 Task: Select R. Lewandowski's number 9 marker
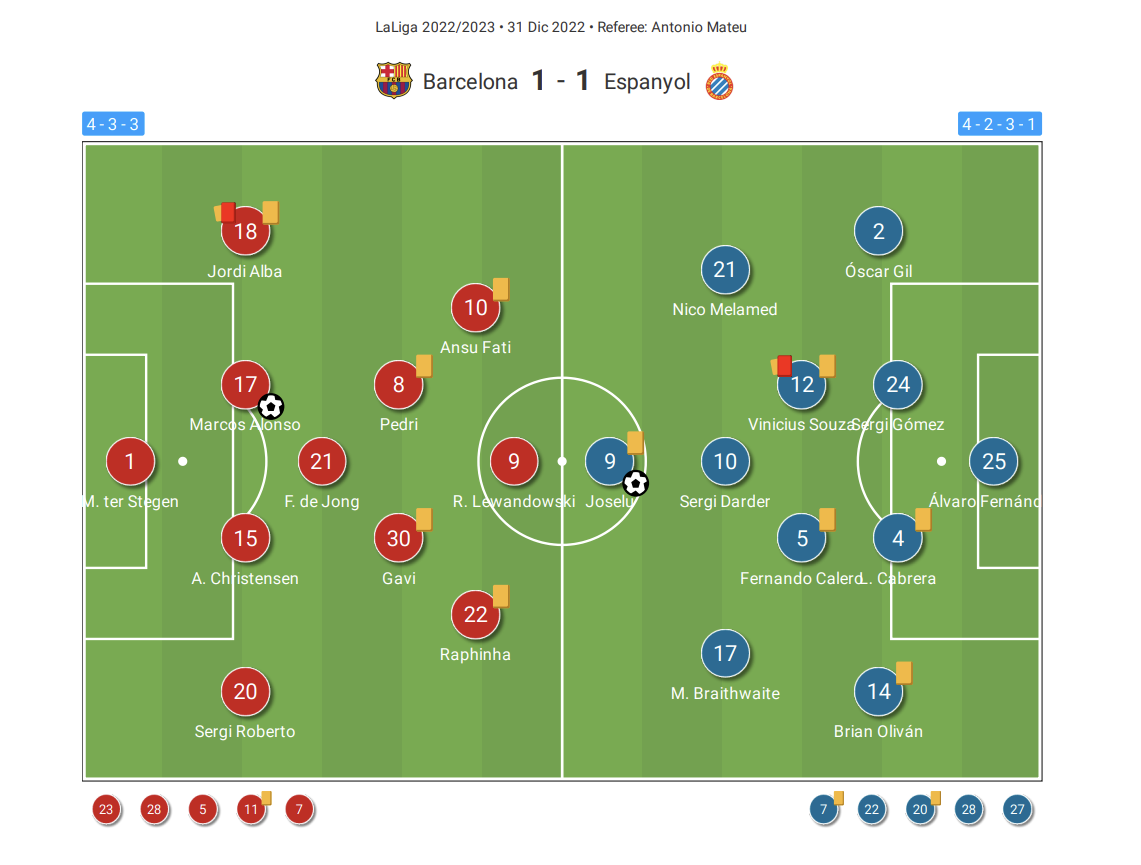pos(514,461)
